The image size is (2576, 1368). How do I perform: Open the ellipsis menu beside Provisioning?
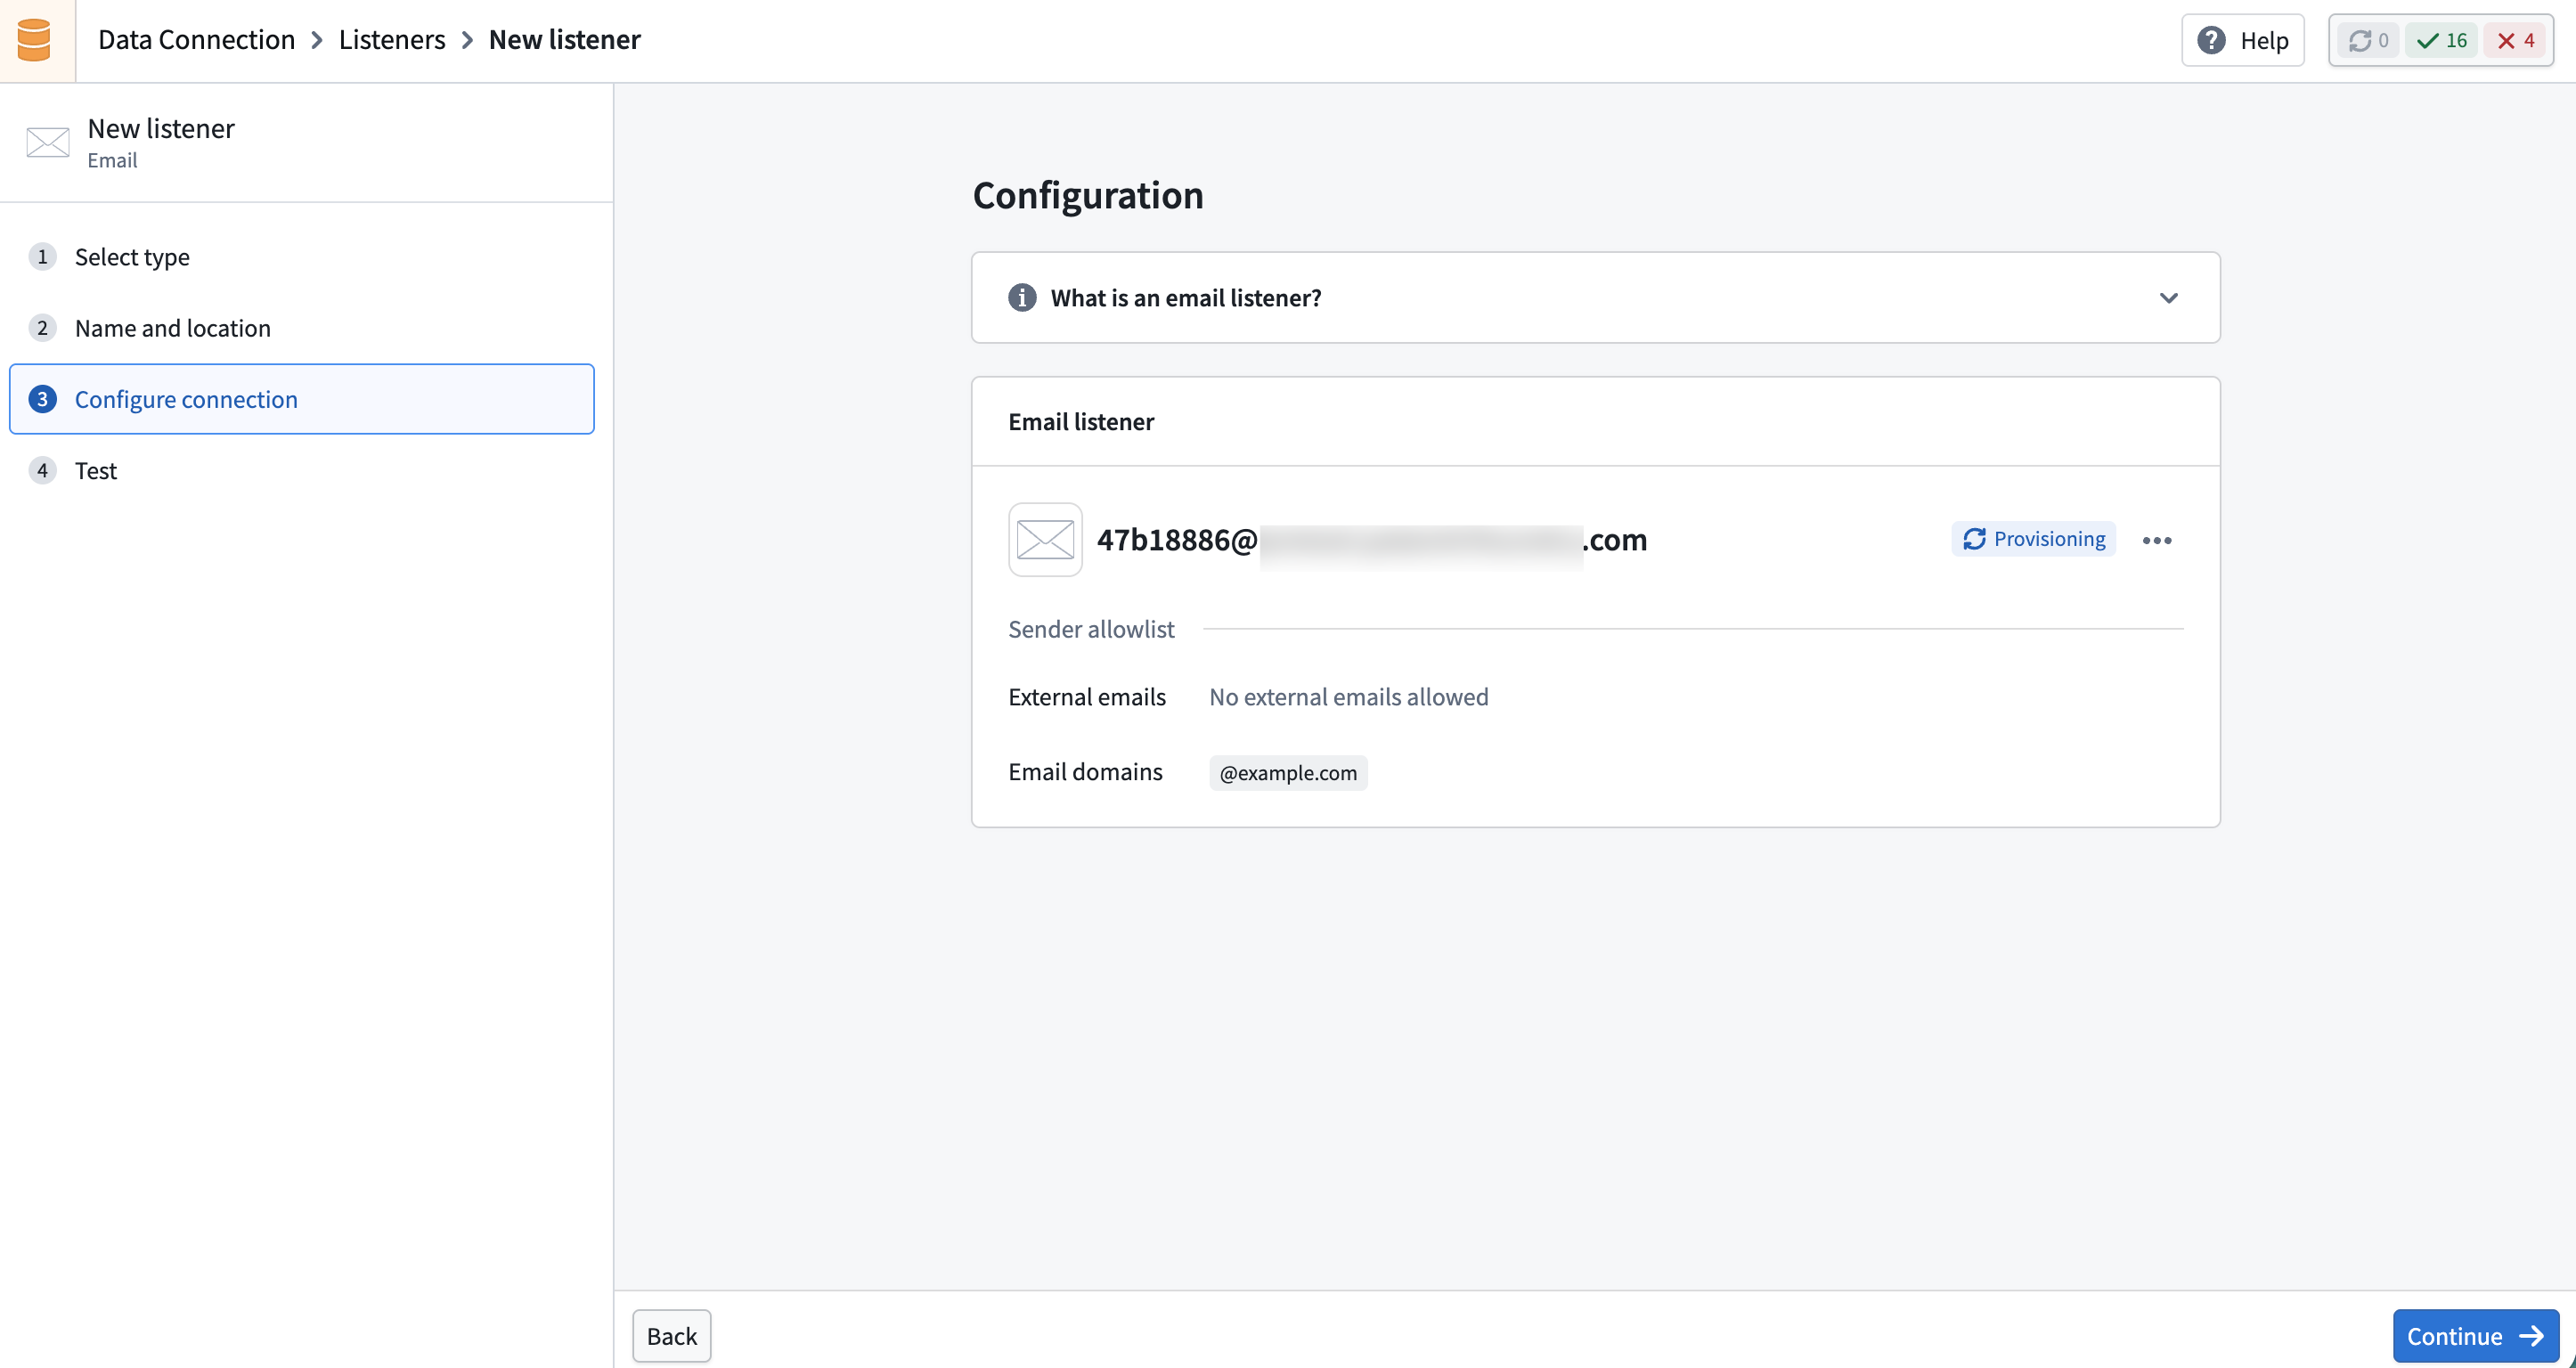click(2157, 540)
